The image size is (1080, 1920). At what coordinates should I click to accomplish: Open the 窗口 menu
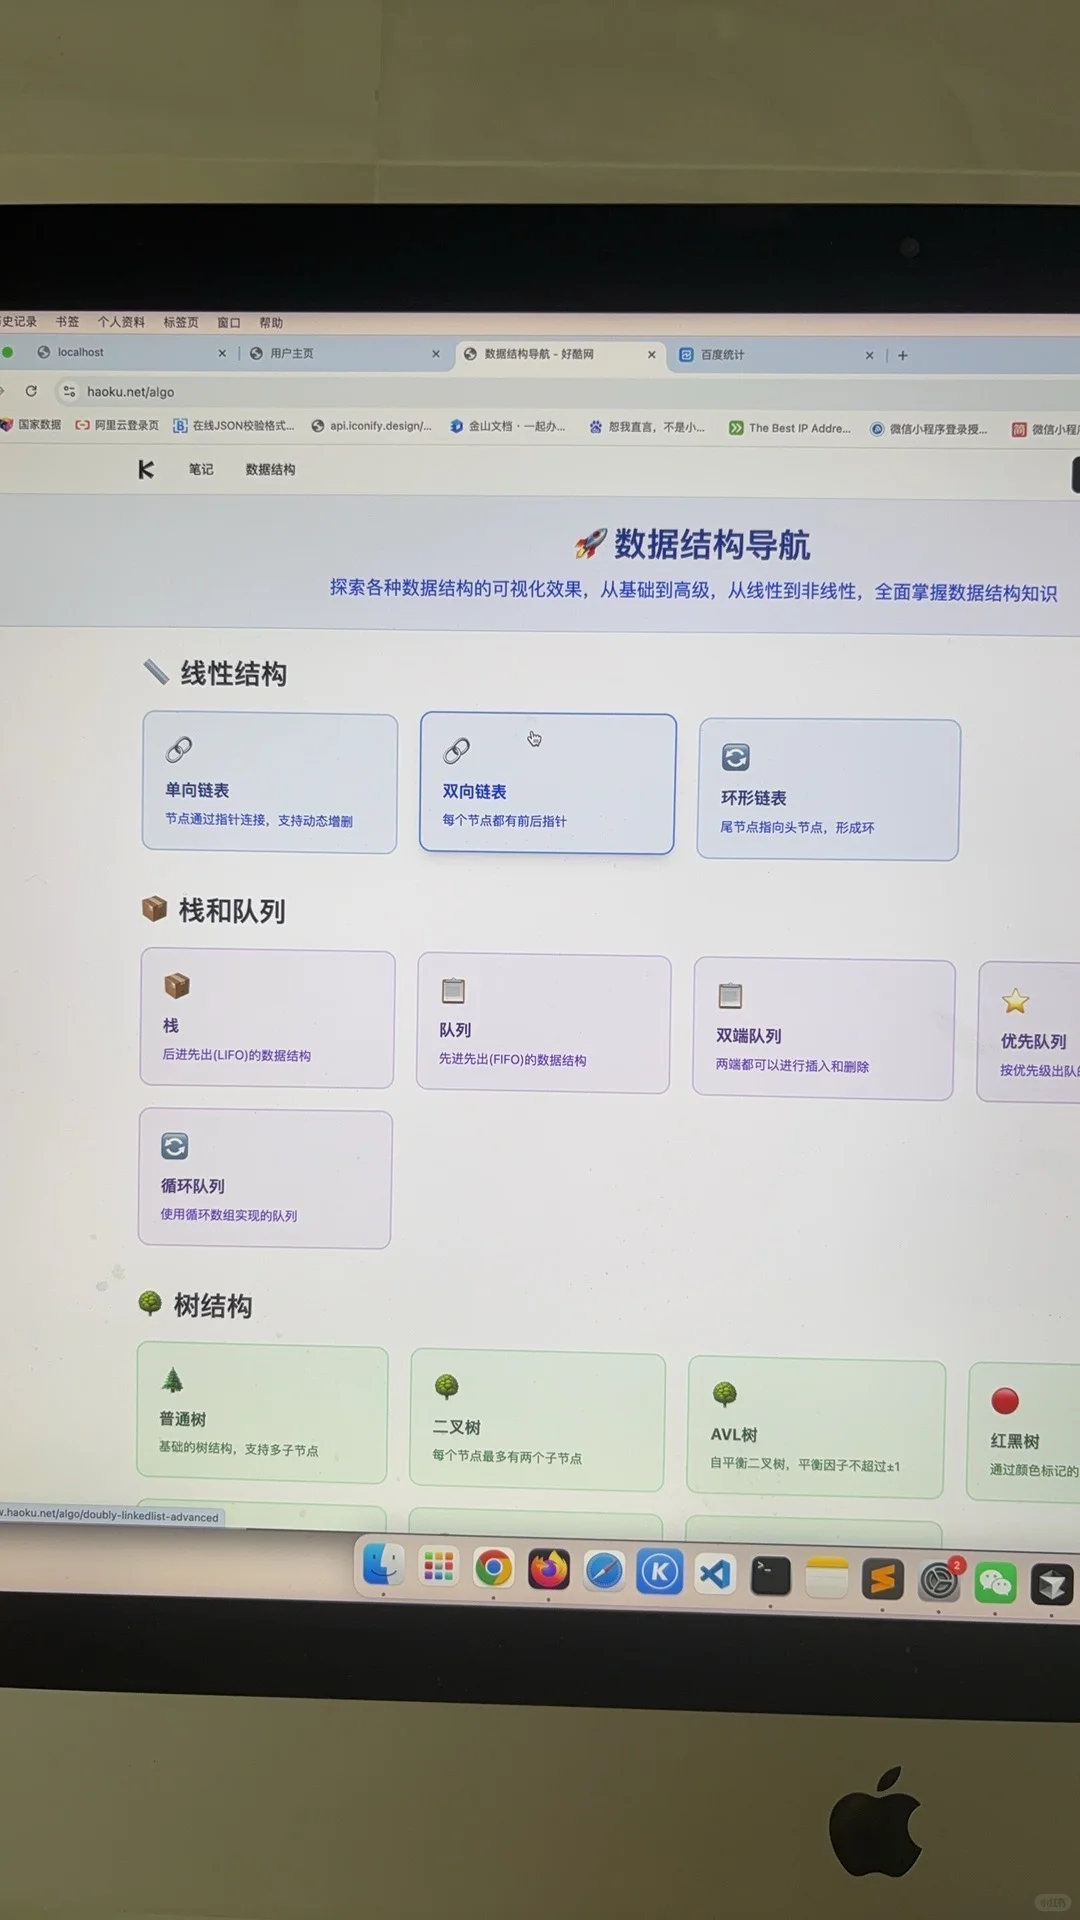click(229, 322)
